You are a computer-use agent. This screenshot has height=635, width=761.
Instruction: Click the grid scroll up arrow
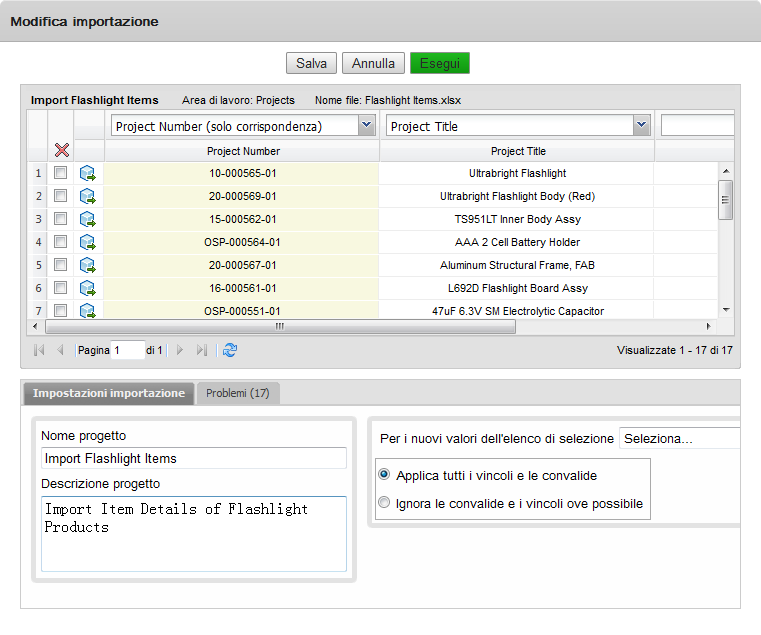[726, 171]
